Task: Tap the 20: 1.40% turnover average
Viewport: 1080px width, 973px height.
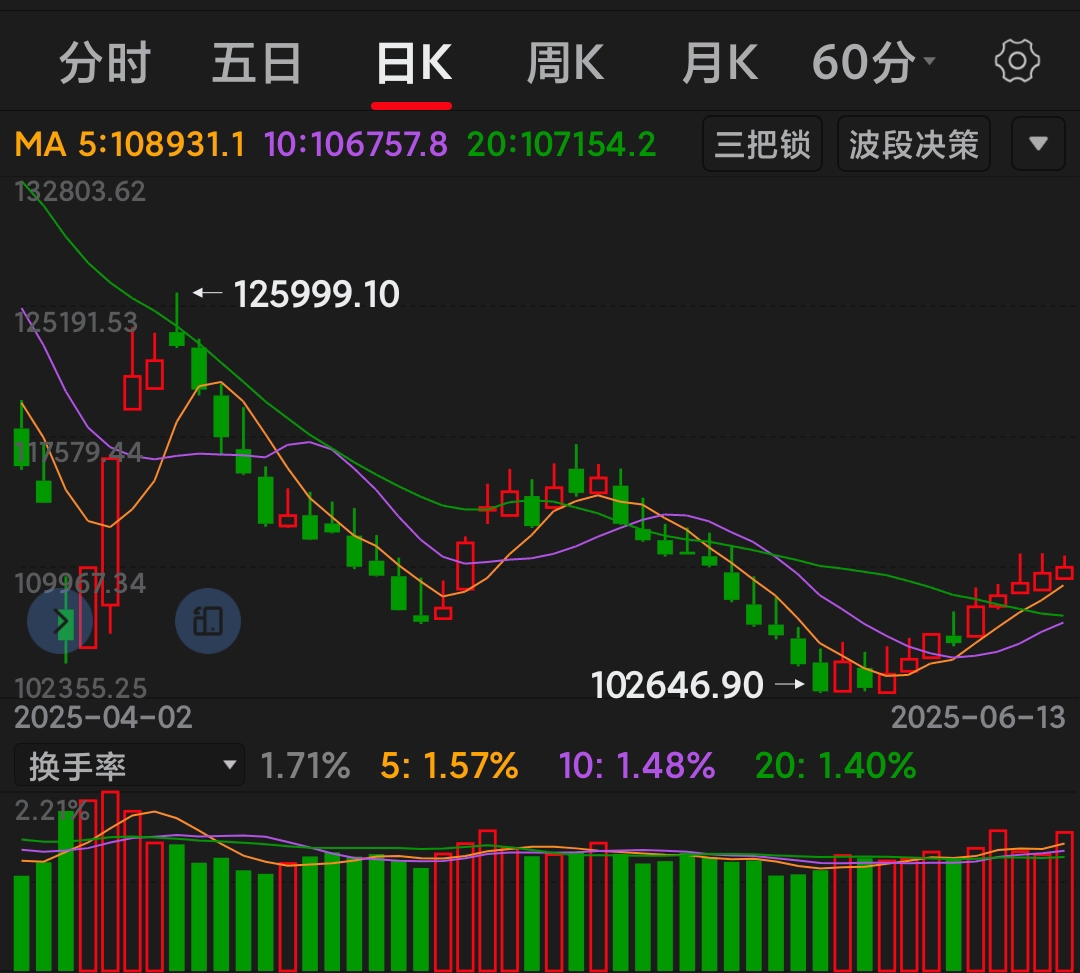Action: [835, 766]
